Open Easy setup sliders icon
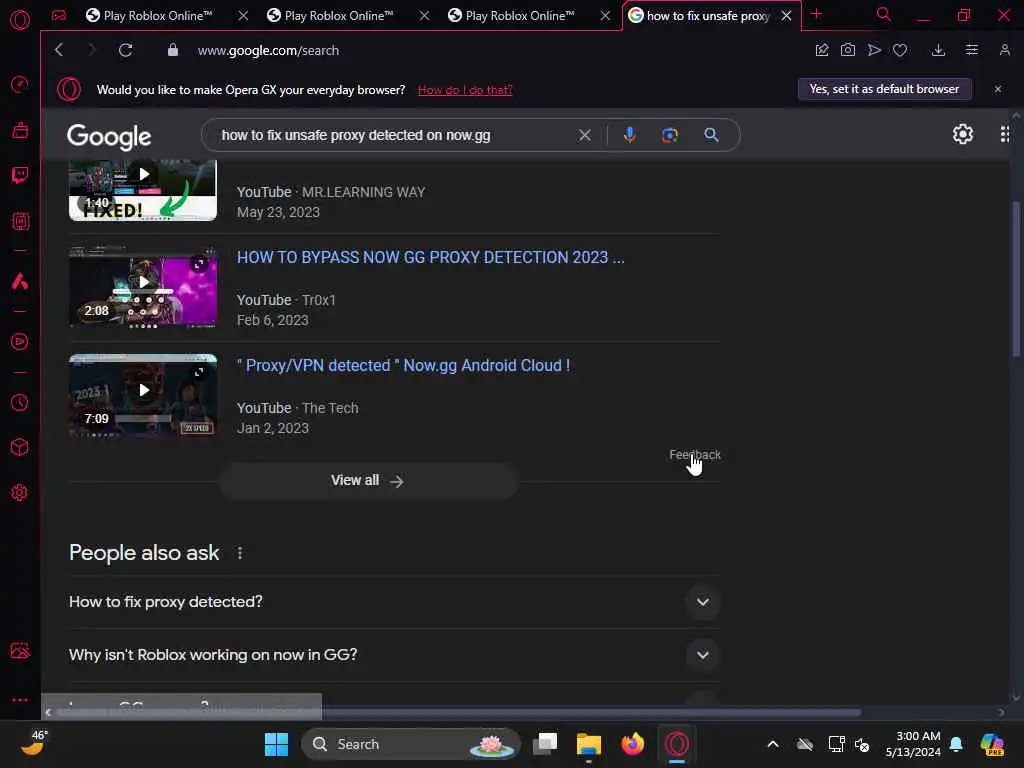1024x768 pixels. (972, 50)
